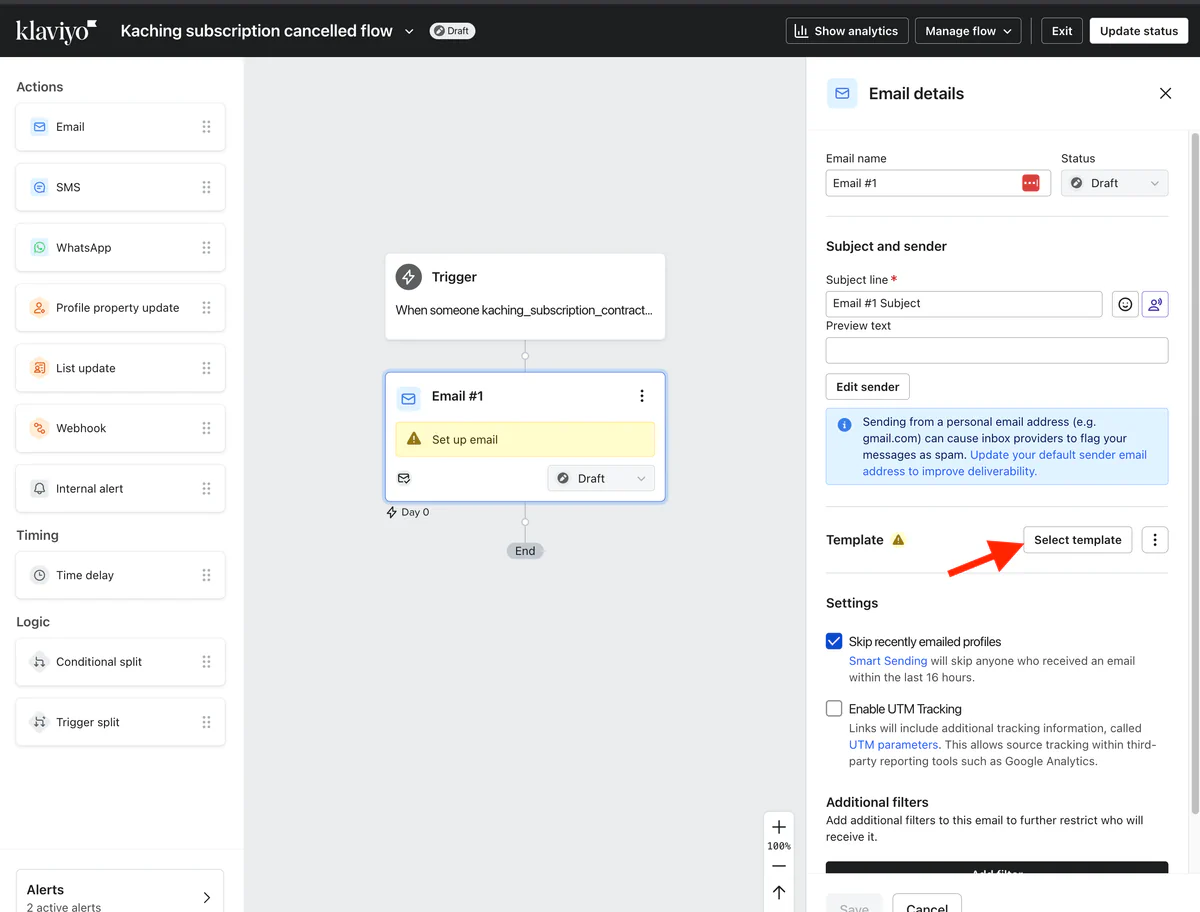Click Preview text input field
1200x912 pixels.
tap(997, 350)
